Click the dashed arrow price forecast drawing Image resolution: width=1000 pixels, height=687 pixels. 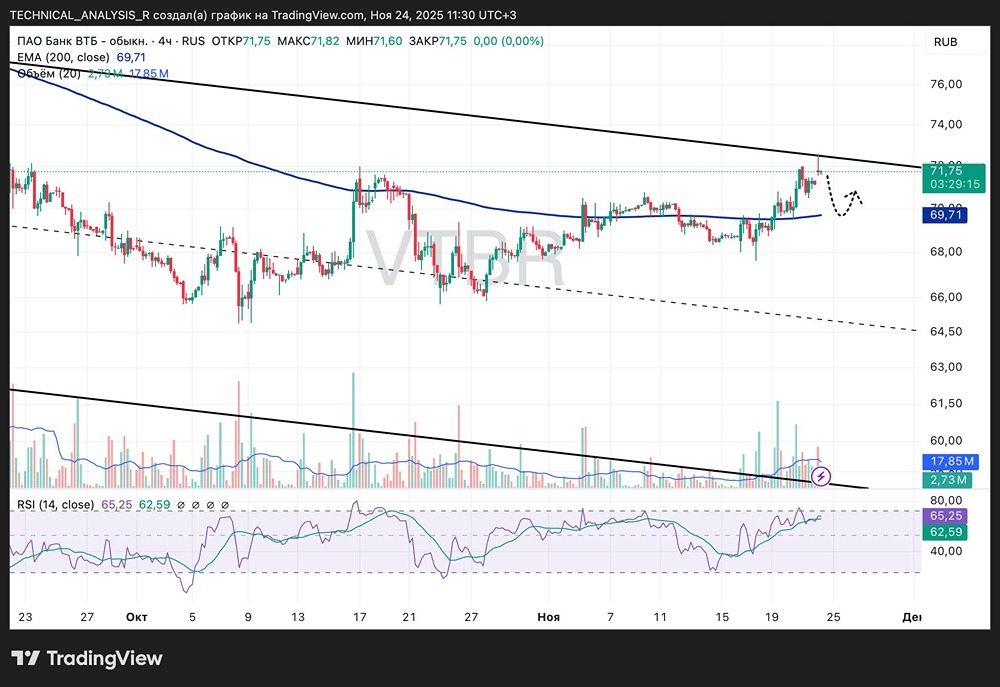pyautogui.click(x=844, y=194)
